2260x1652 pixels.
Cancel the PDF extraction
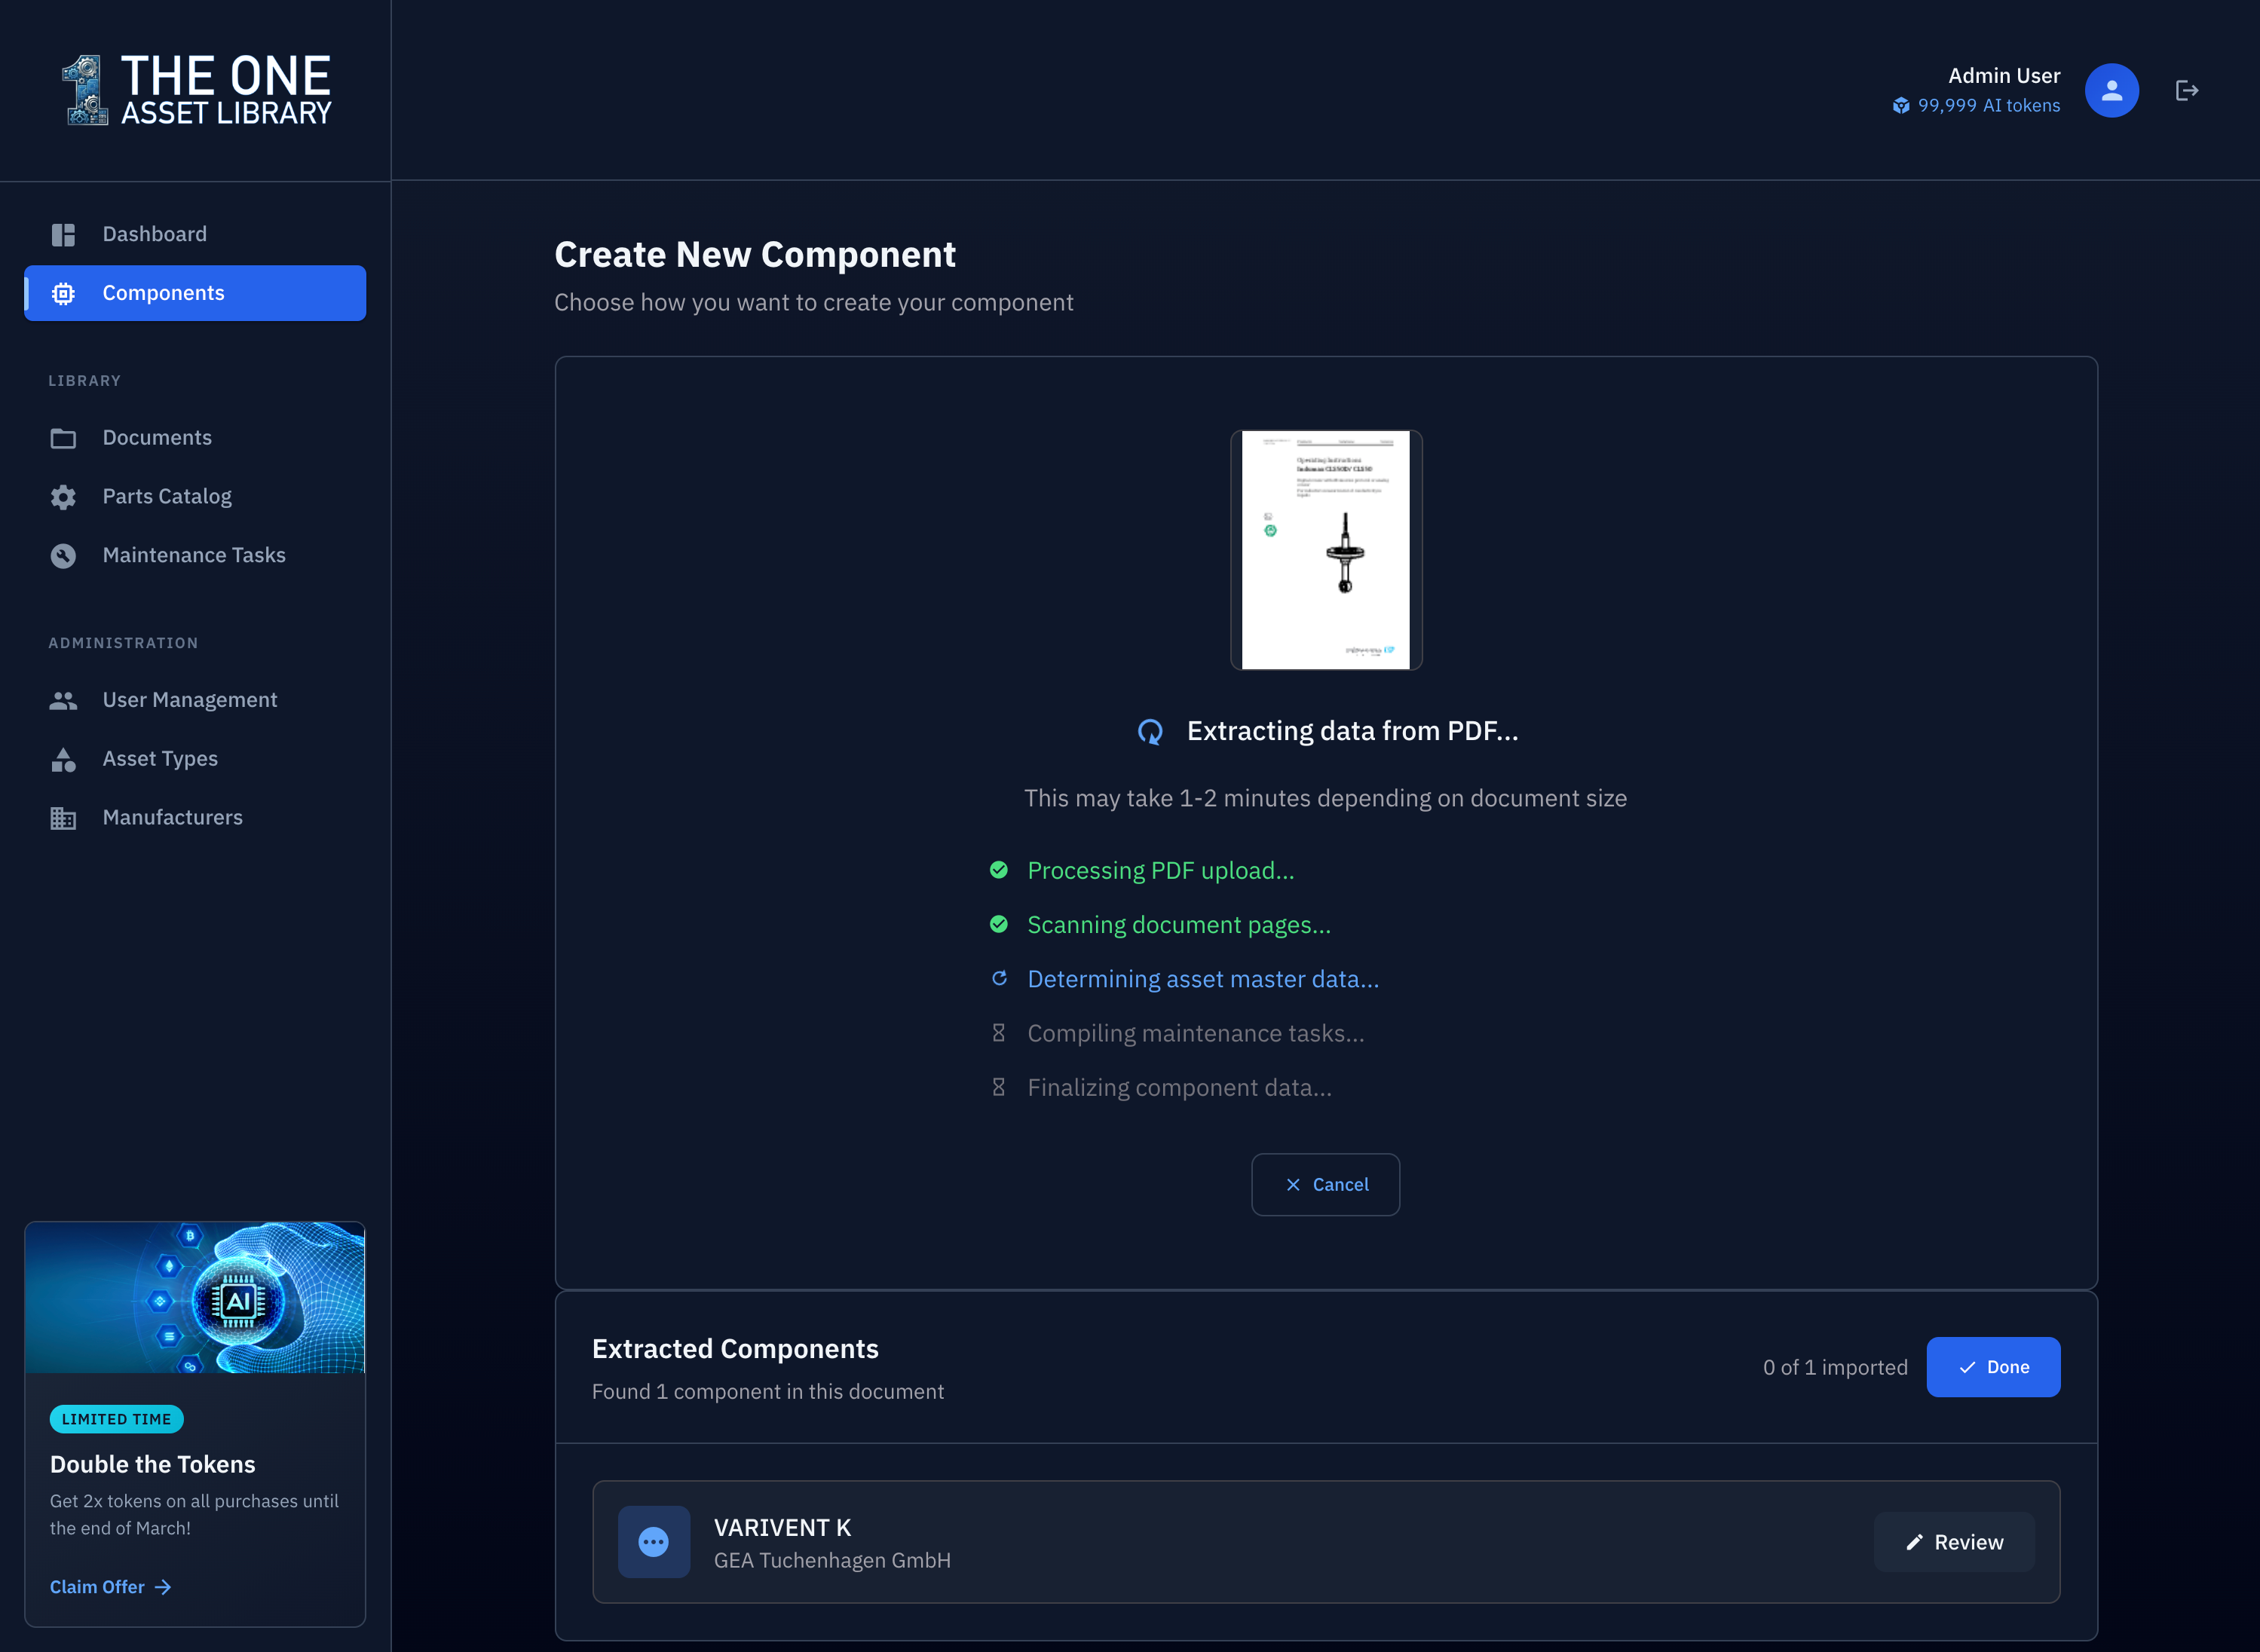point(1325,1184)
